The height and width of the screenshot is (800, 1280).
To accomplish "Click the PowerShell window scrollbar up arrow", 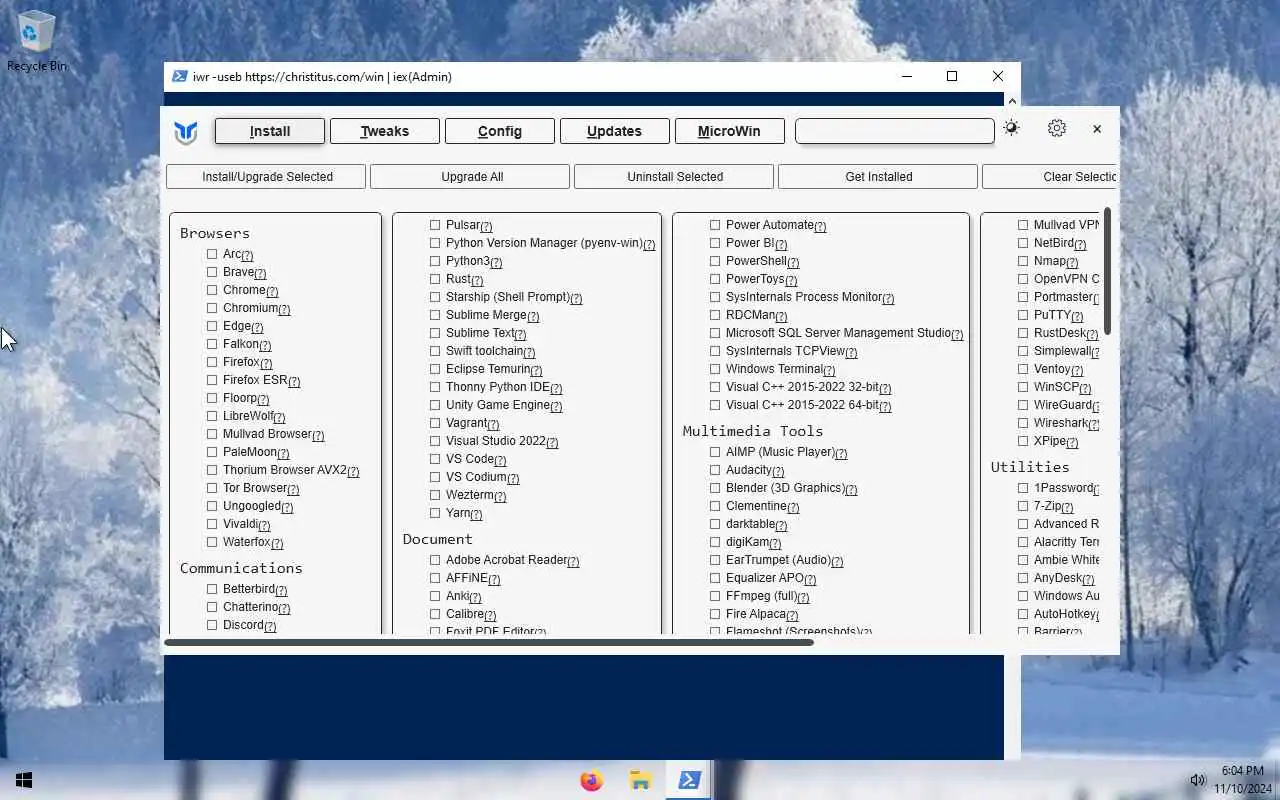I will coord(1012,100).
